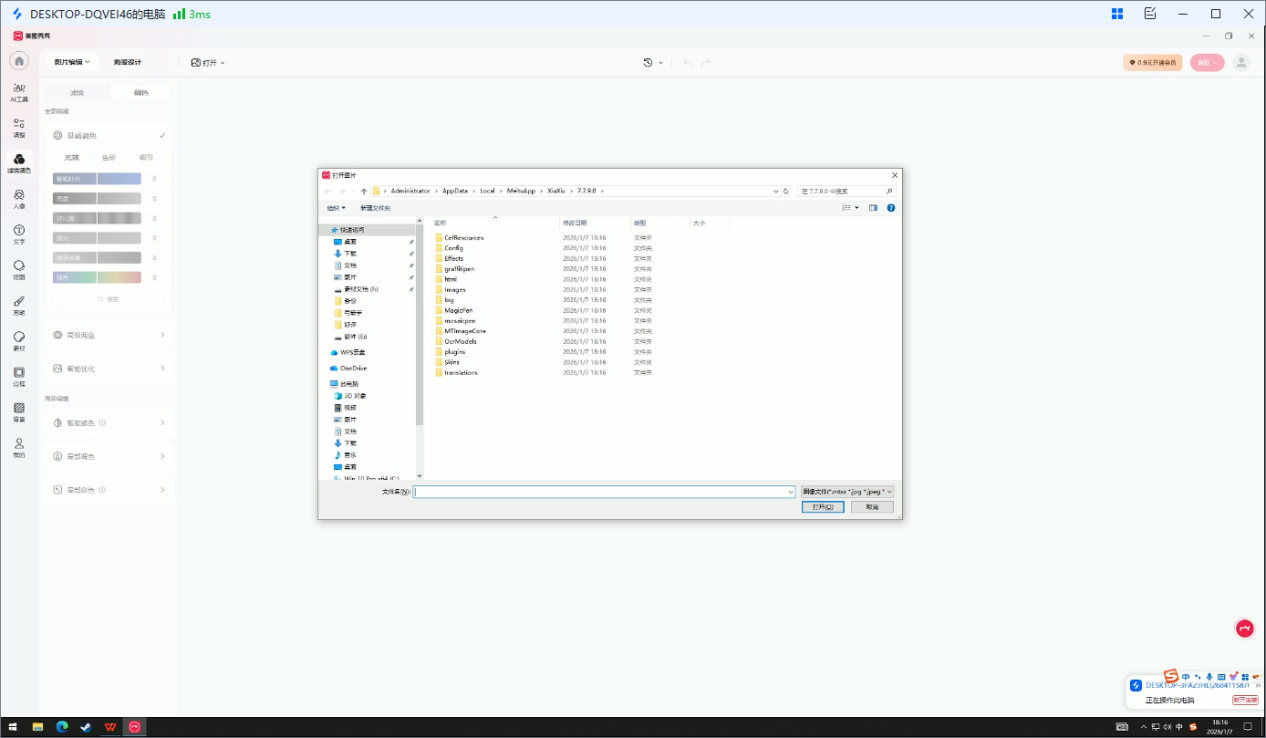Viewport: 1266px width, 738px height.
Task: Click the user avatar icon top right
Action: (1240, 62)
